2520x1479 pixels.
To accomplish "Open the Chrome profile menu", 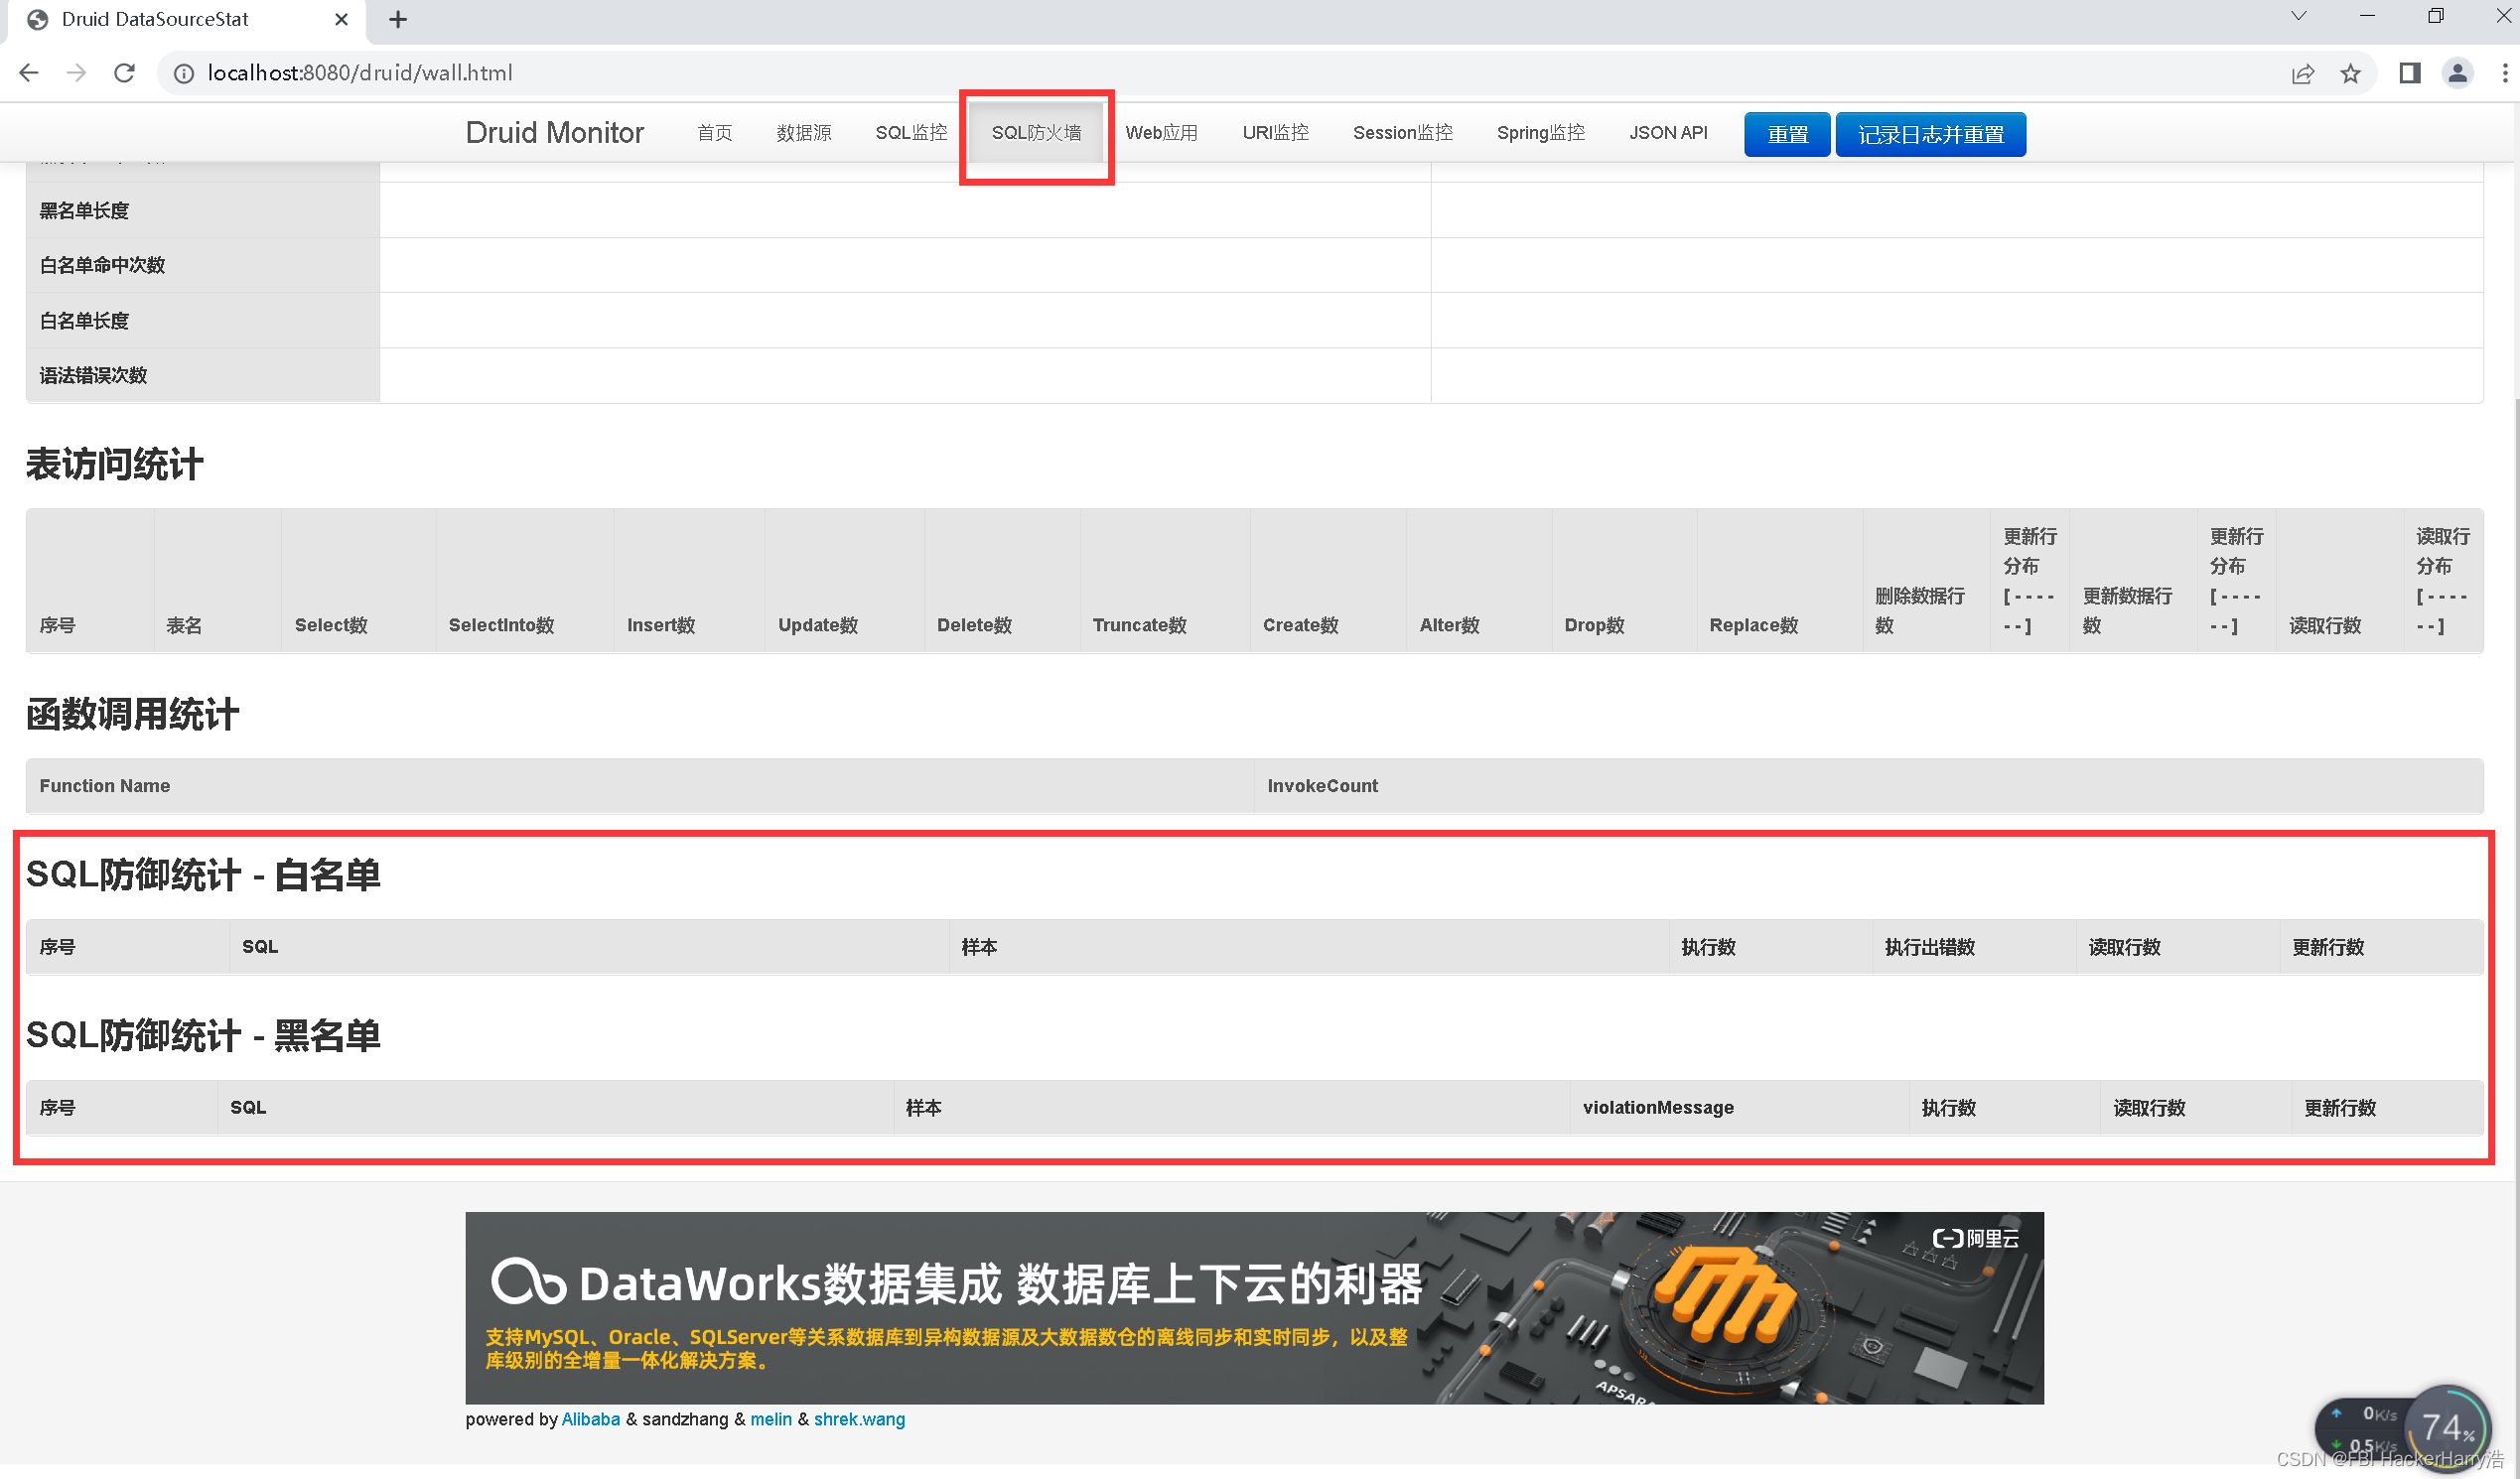I will [2458, 73].
